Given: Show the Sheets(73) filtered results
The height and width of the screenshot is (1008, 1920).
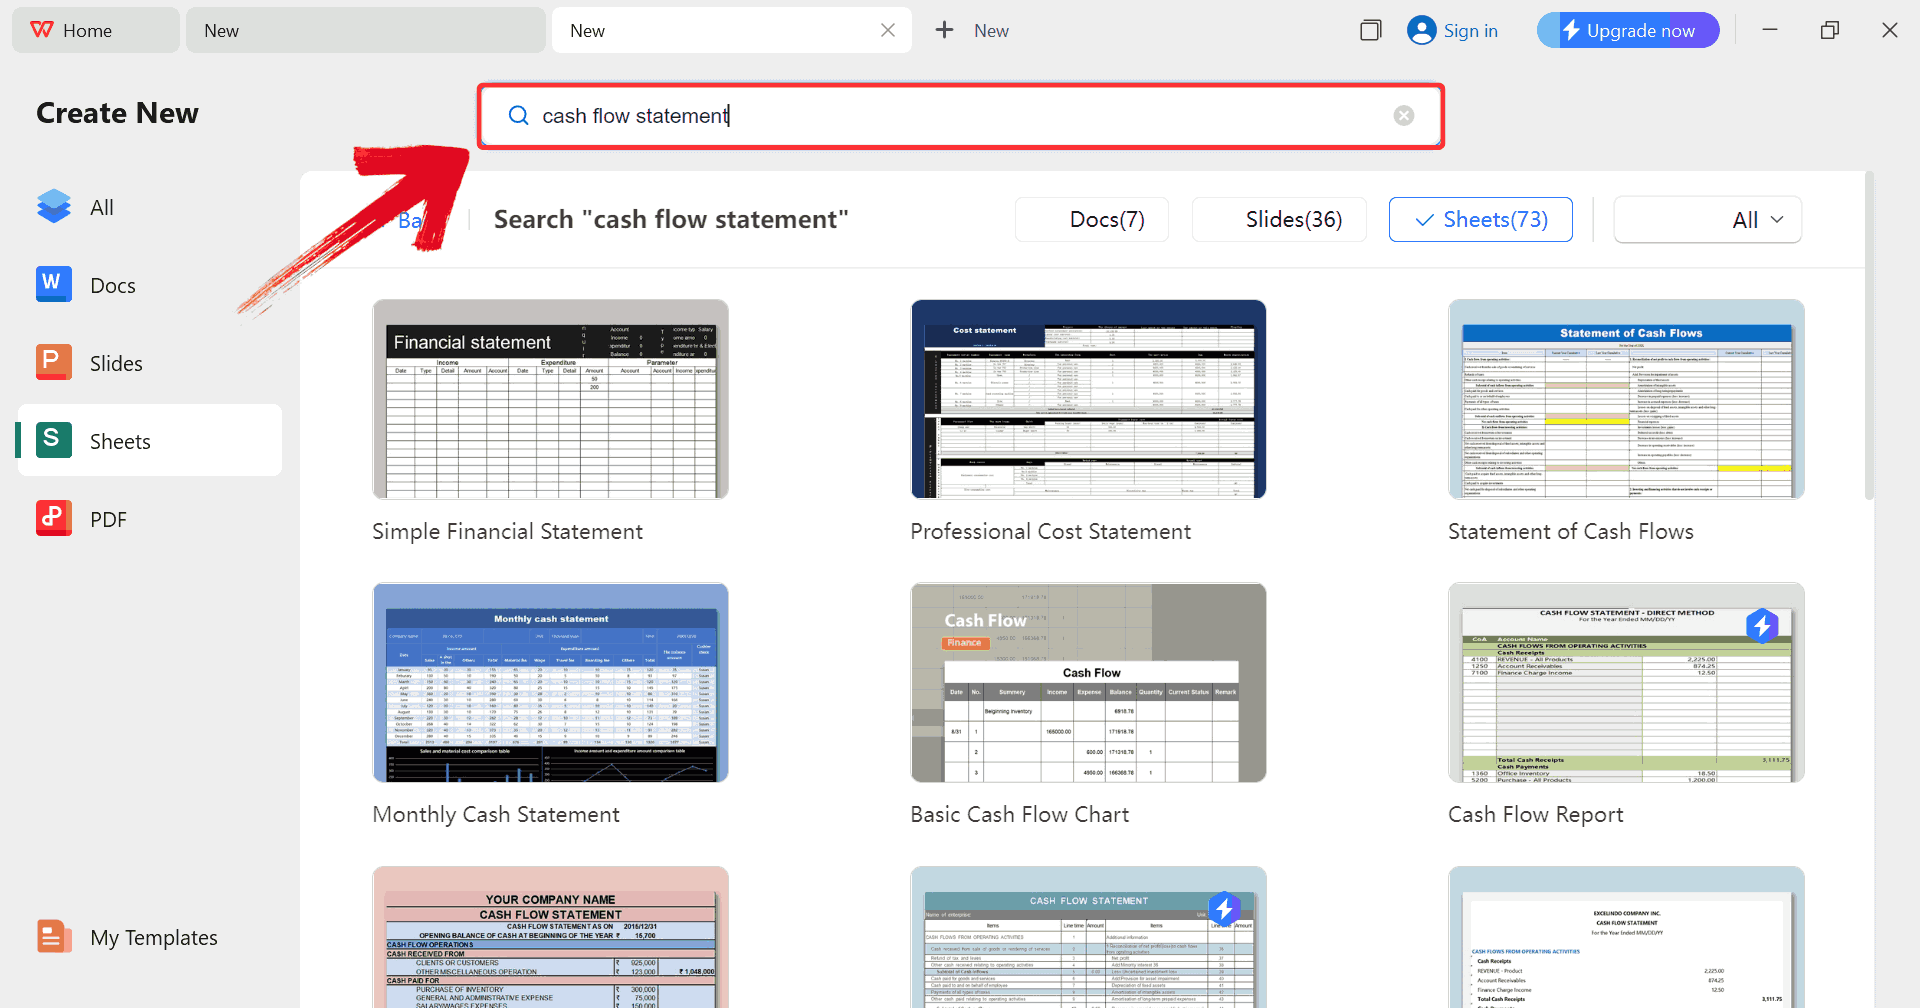Looking at the screenshot, I should click(x=1480, y=219).
